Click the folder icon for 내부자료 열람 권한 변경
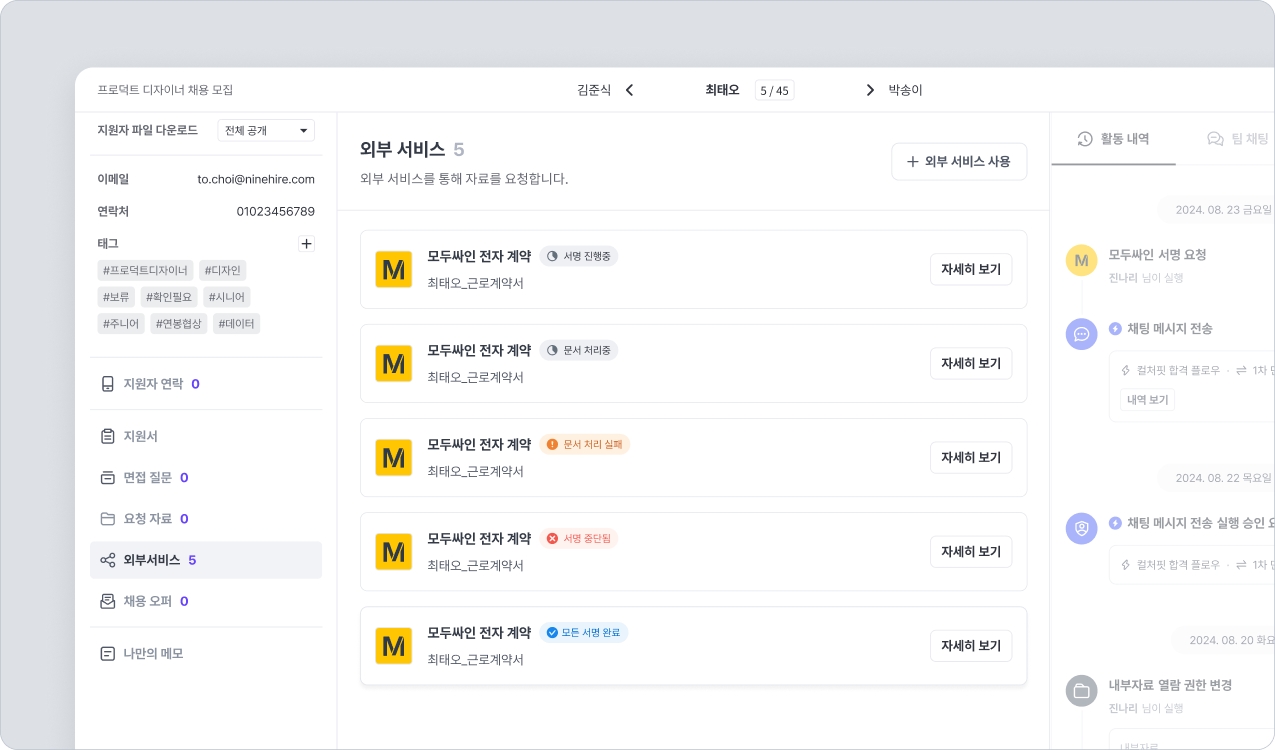Viewport: 1275px width, 750px height. (1081, 691)
